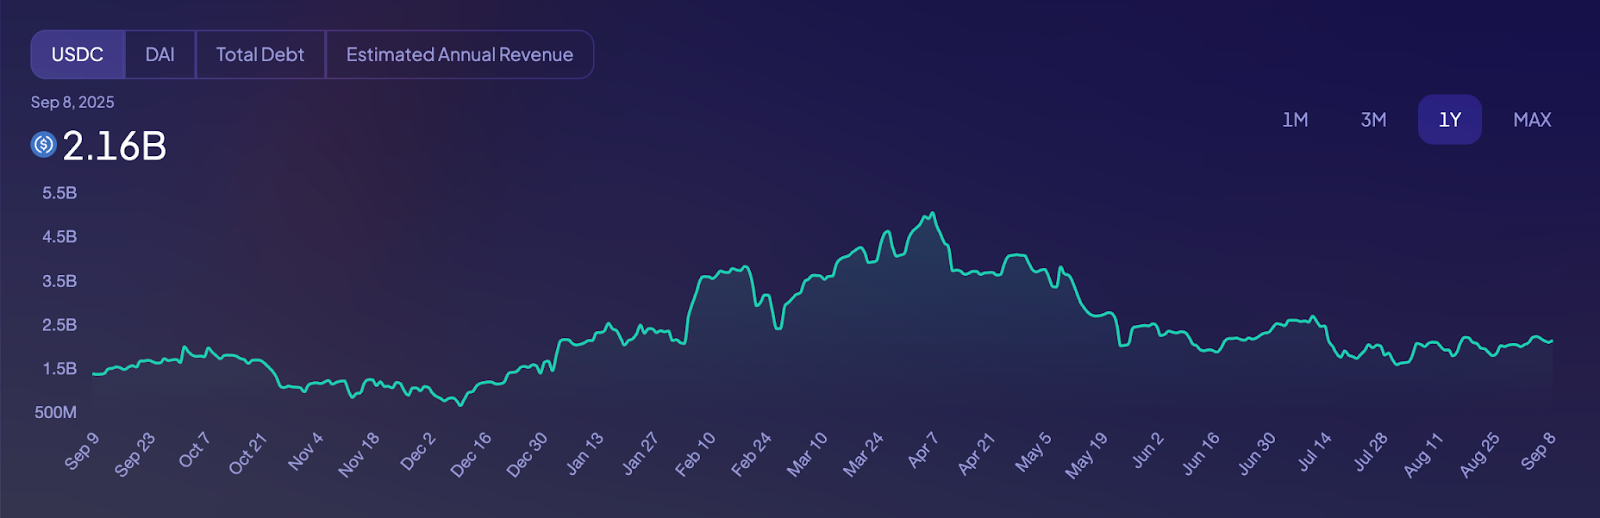
Task: Open the Total Debt tab
Action: [260, 55]
